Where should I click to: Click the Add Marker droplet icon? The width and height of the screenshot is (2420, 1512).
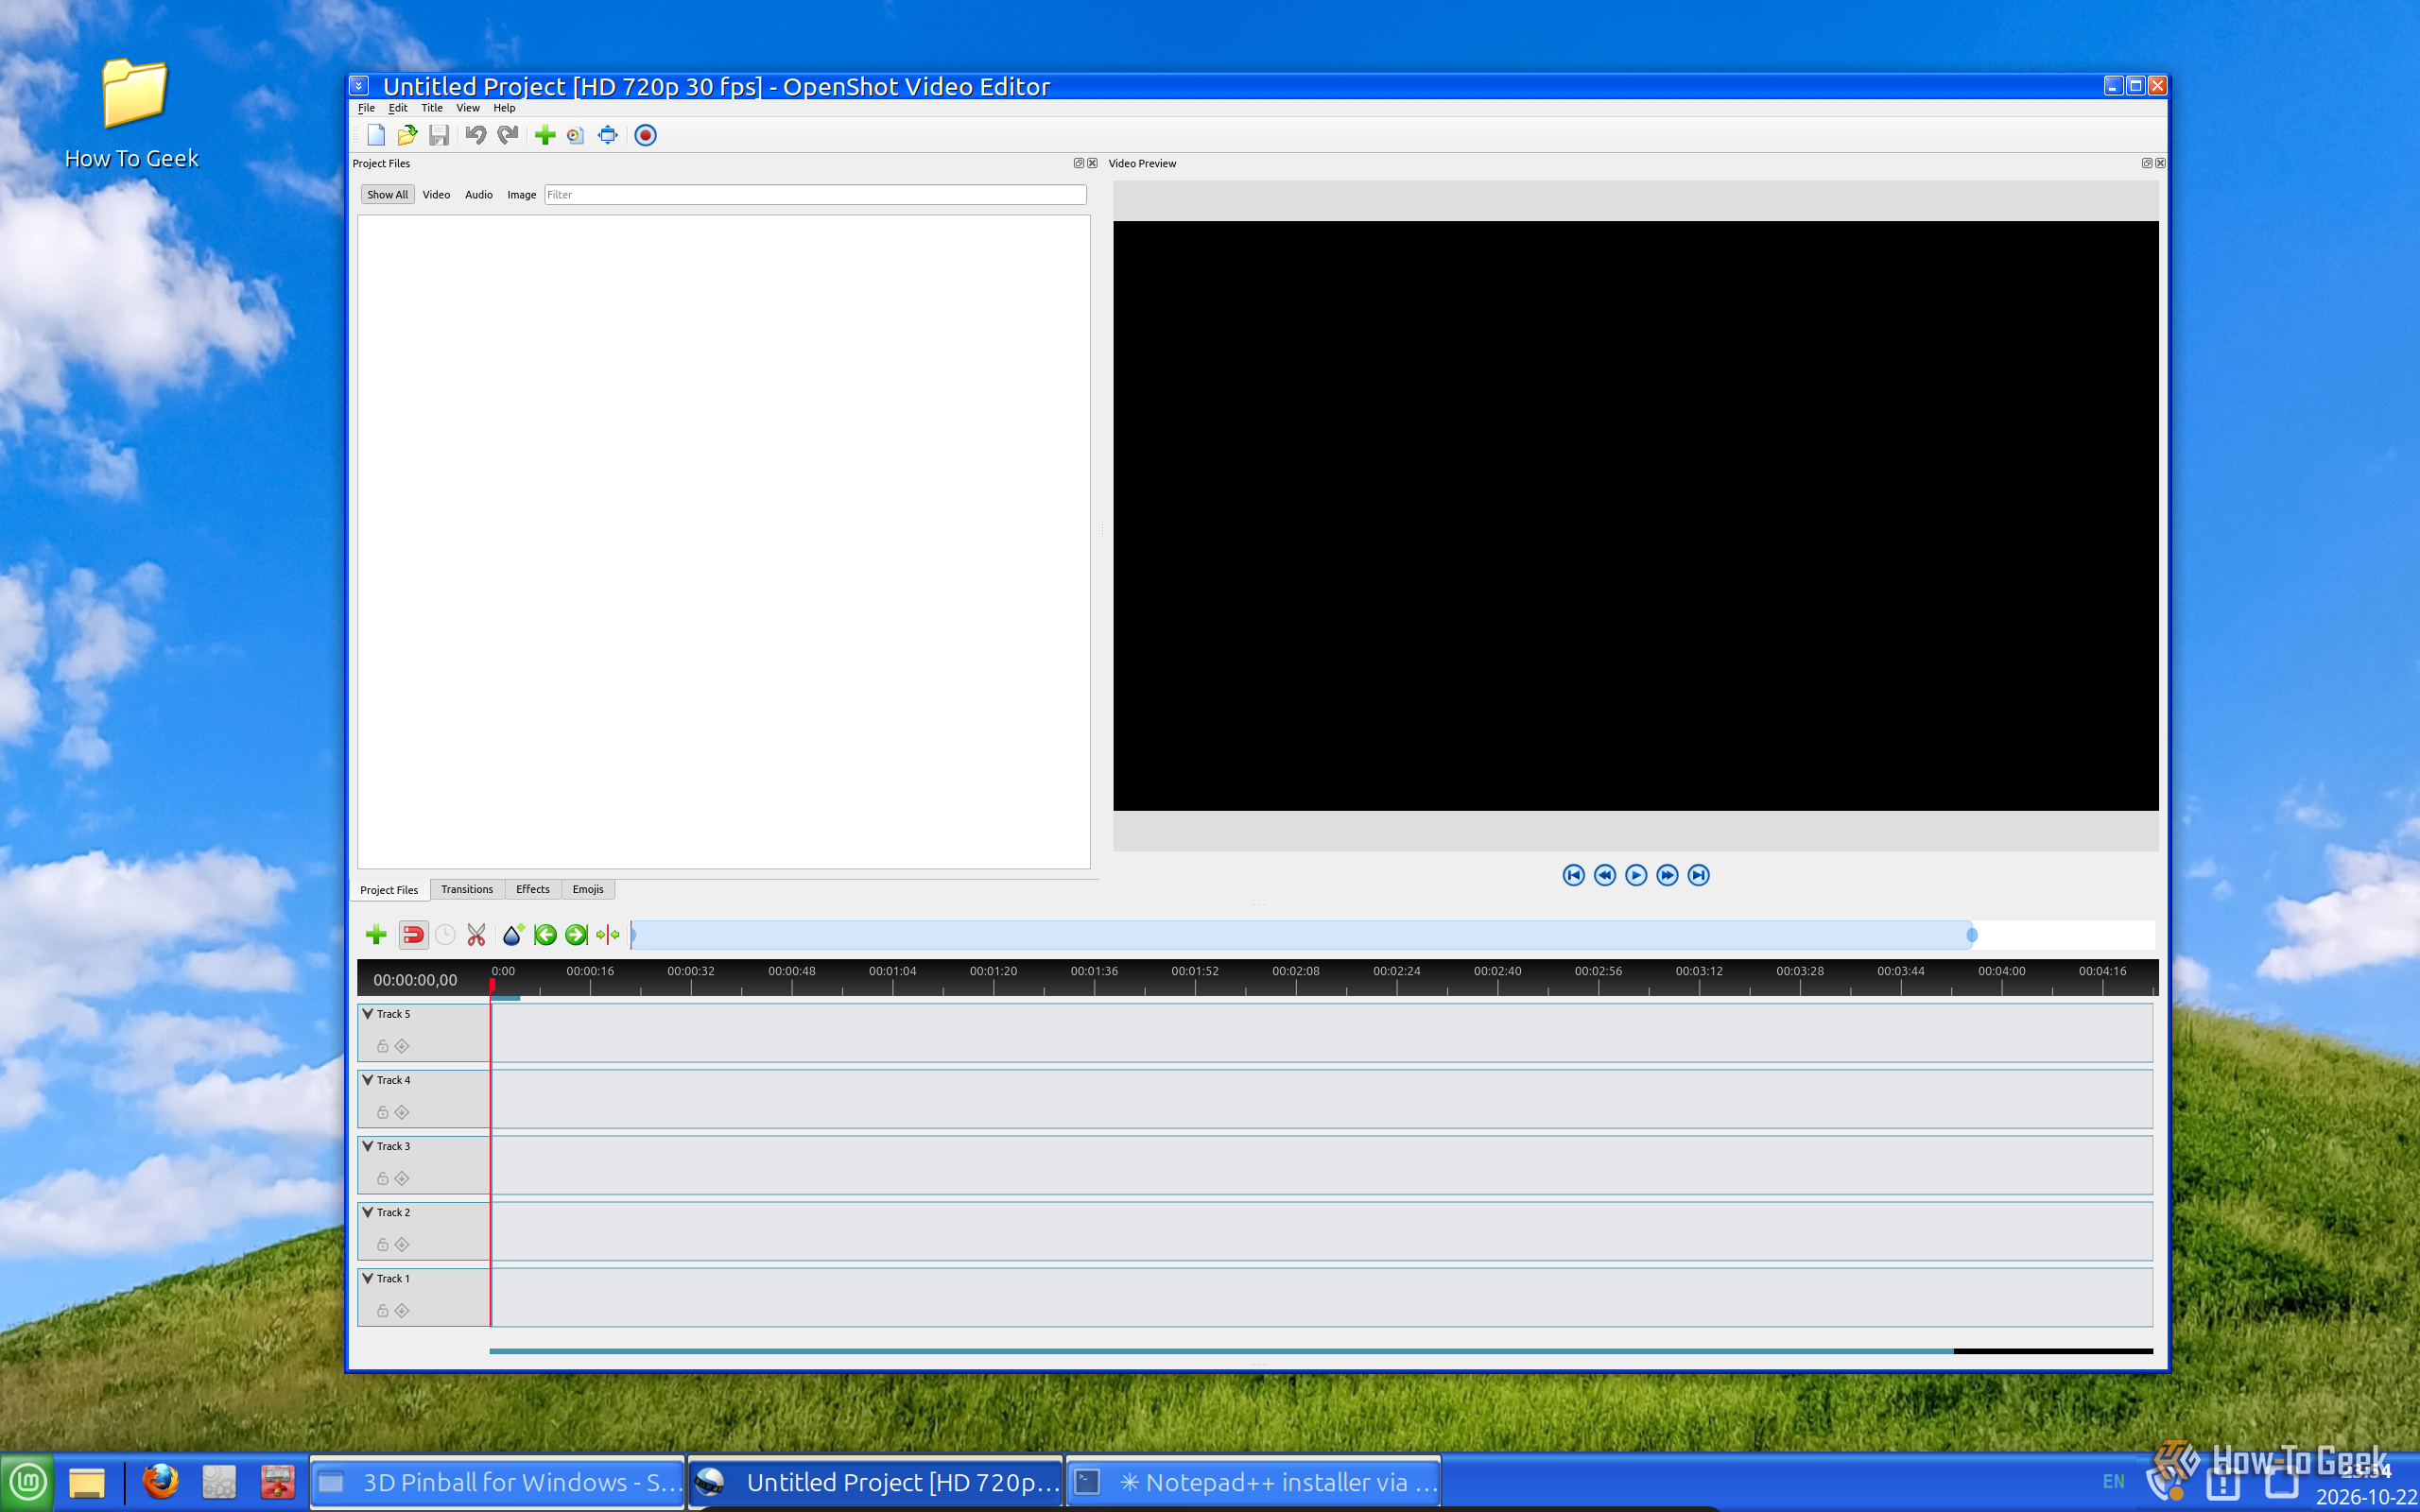[513, 935]
